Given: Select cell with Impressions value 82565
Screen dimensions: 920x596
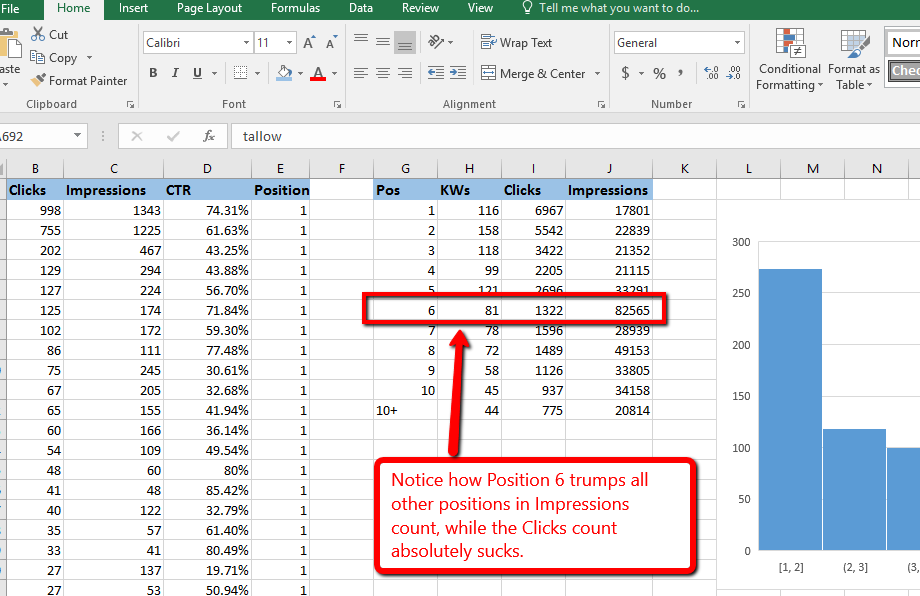Looking at the screenshot, I should tap(609, 310).
